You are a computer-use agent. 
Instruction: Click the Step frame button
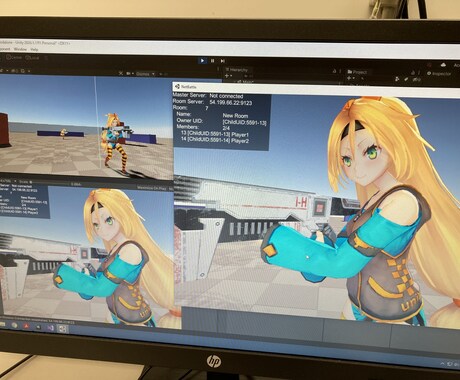(222, 61)
